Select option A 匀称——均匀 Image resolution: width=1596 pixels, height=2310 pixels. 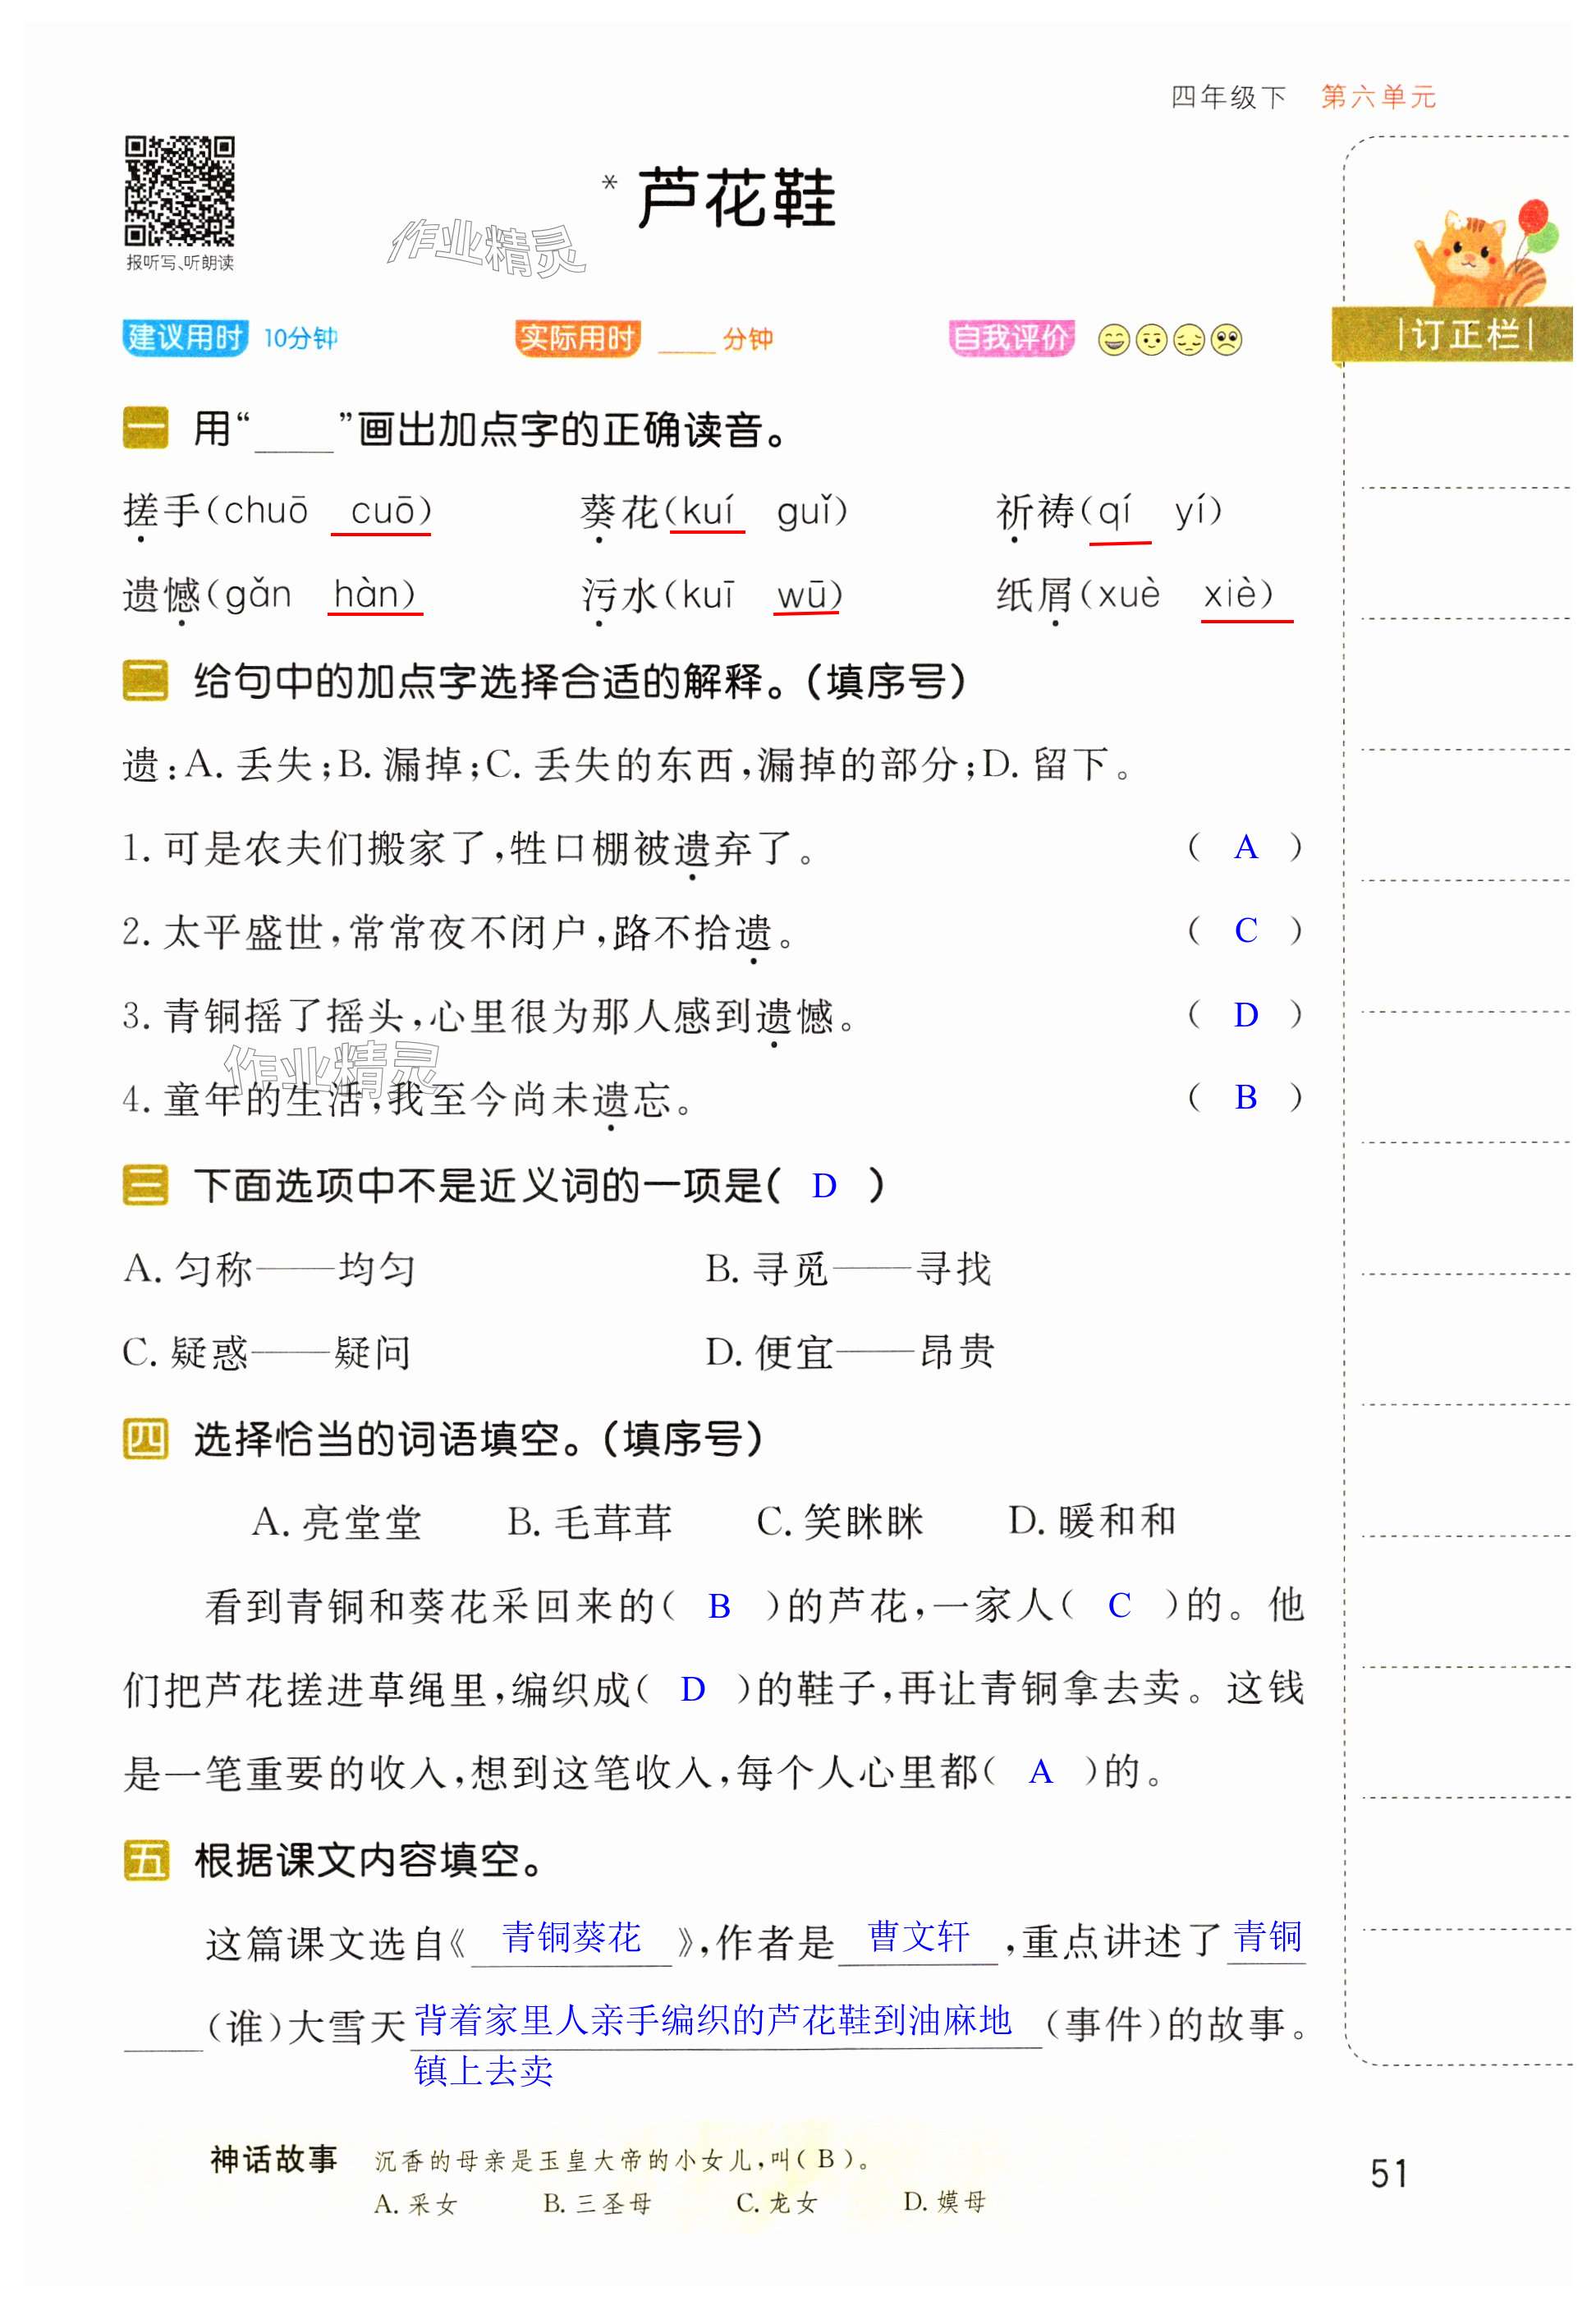(x=268, y=1269)
